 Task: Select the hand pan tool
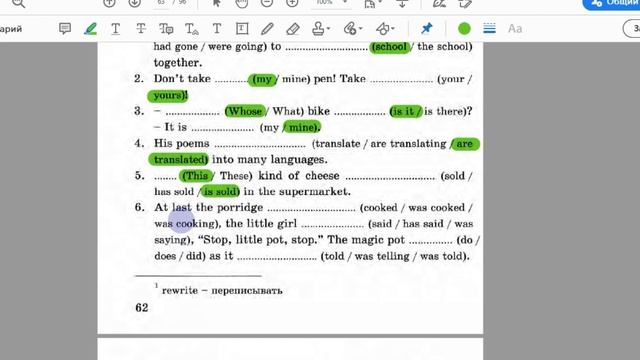[242, 3]
